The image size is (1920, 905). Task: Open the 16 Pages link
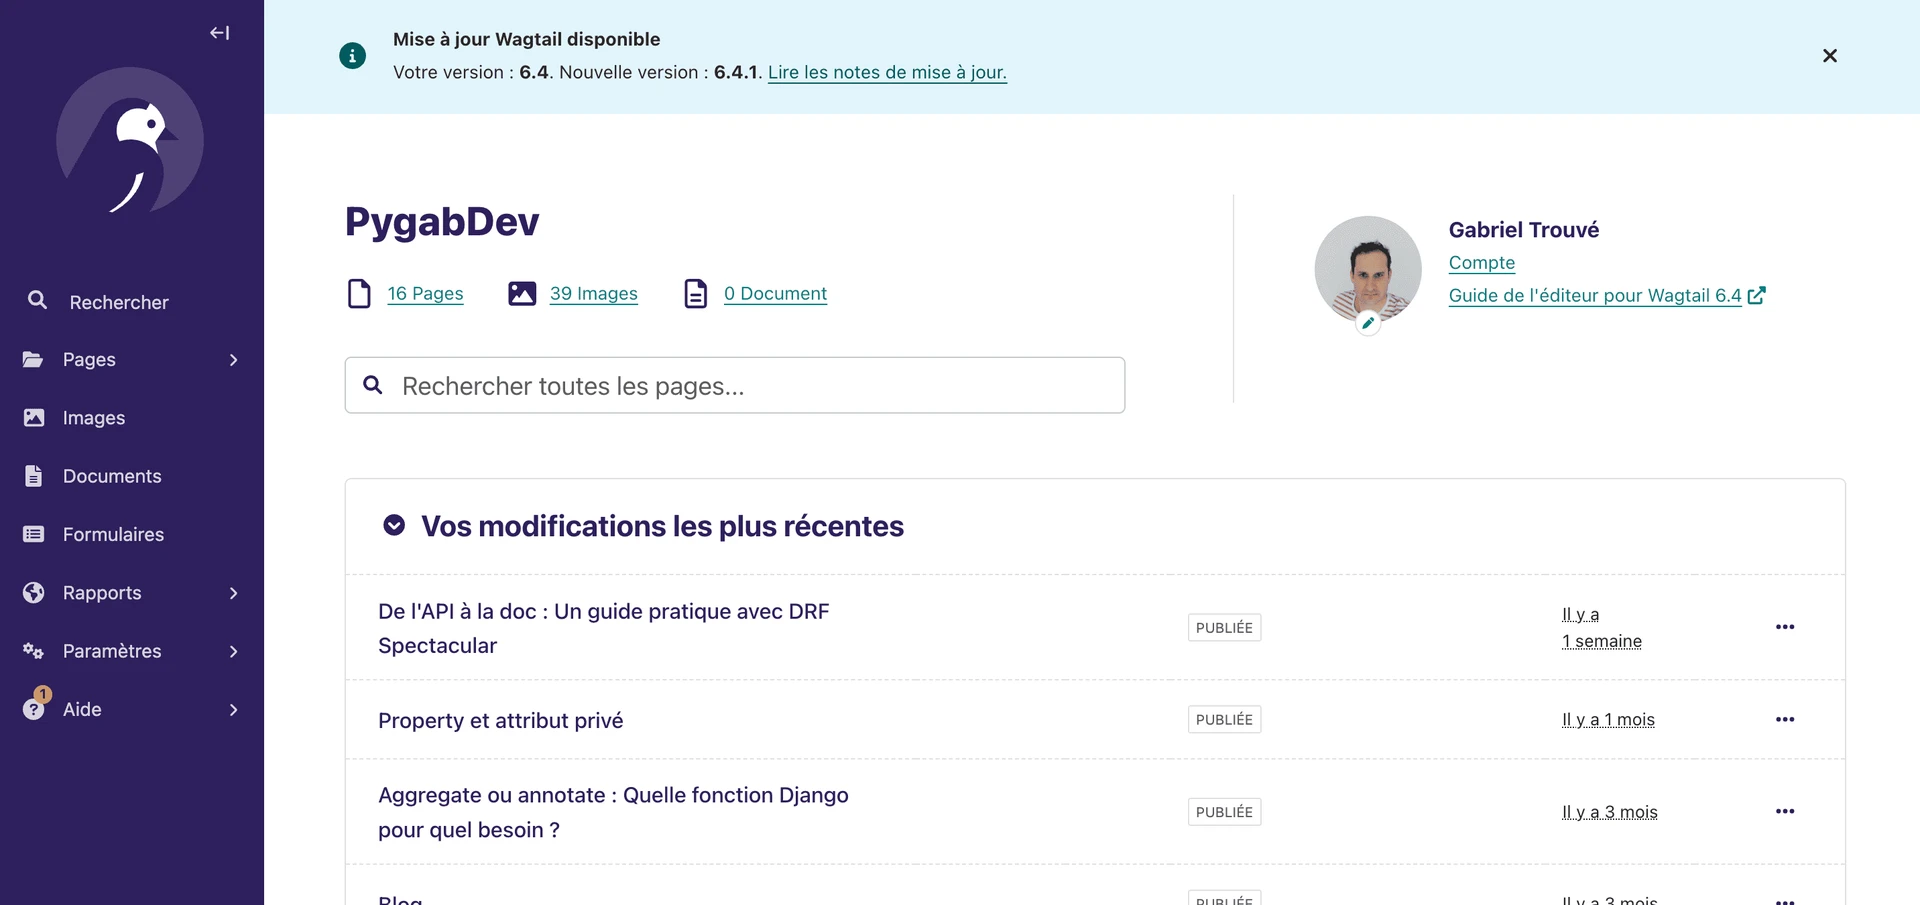[x=425, y=294]
